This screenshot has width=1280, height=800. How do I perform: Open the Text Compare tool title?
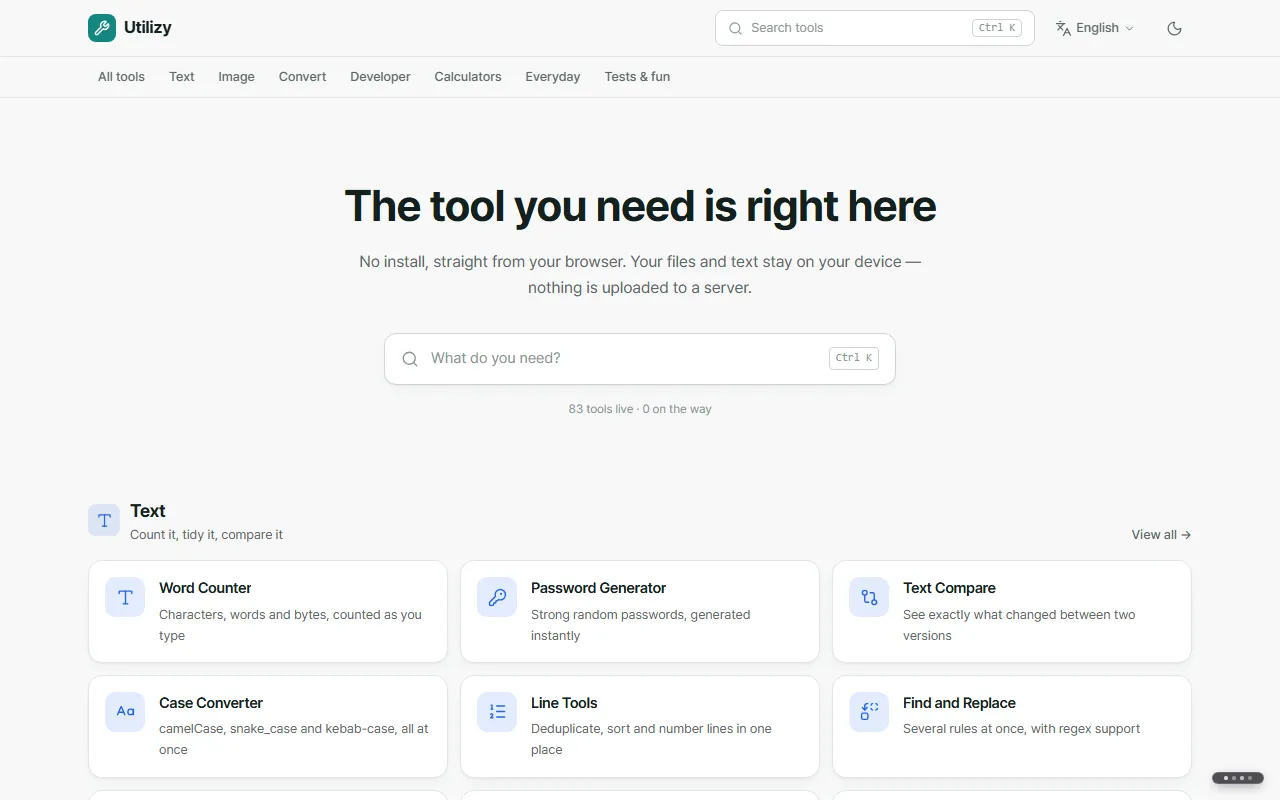949,588
